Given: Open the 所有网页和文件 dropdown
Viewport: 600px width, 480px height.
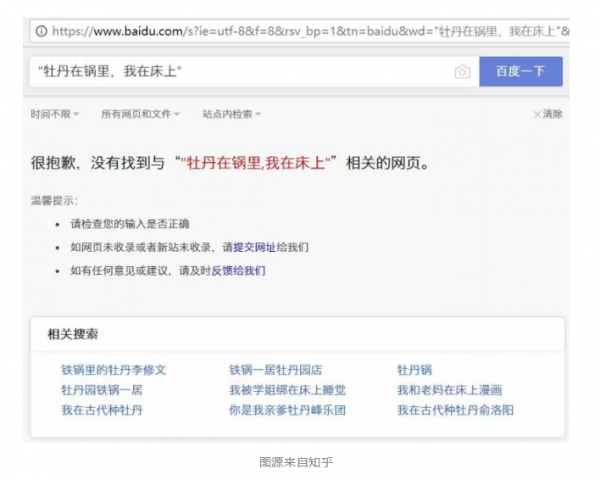Looking at the screenshot, I should (x=140, y=114).
